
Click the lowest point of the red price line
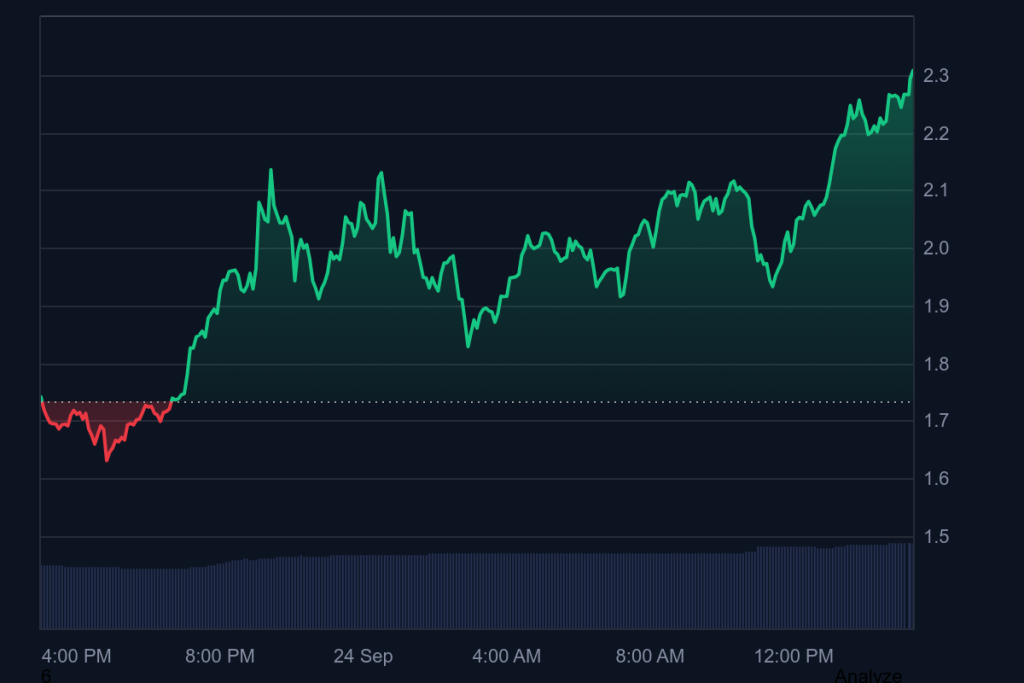[x=107, y=460]
